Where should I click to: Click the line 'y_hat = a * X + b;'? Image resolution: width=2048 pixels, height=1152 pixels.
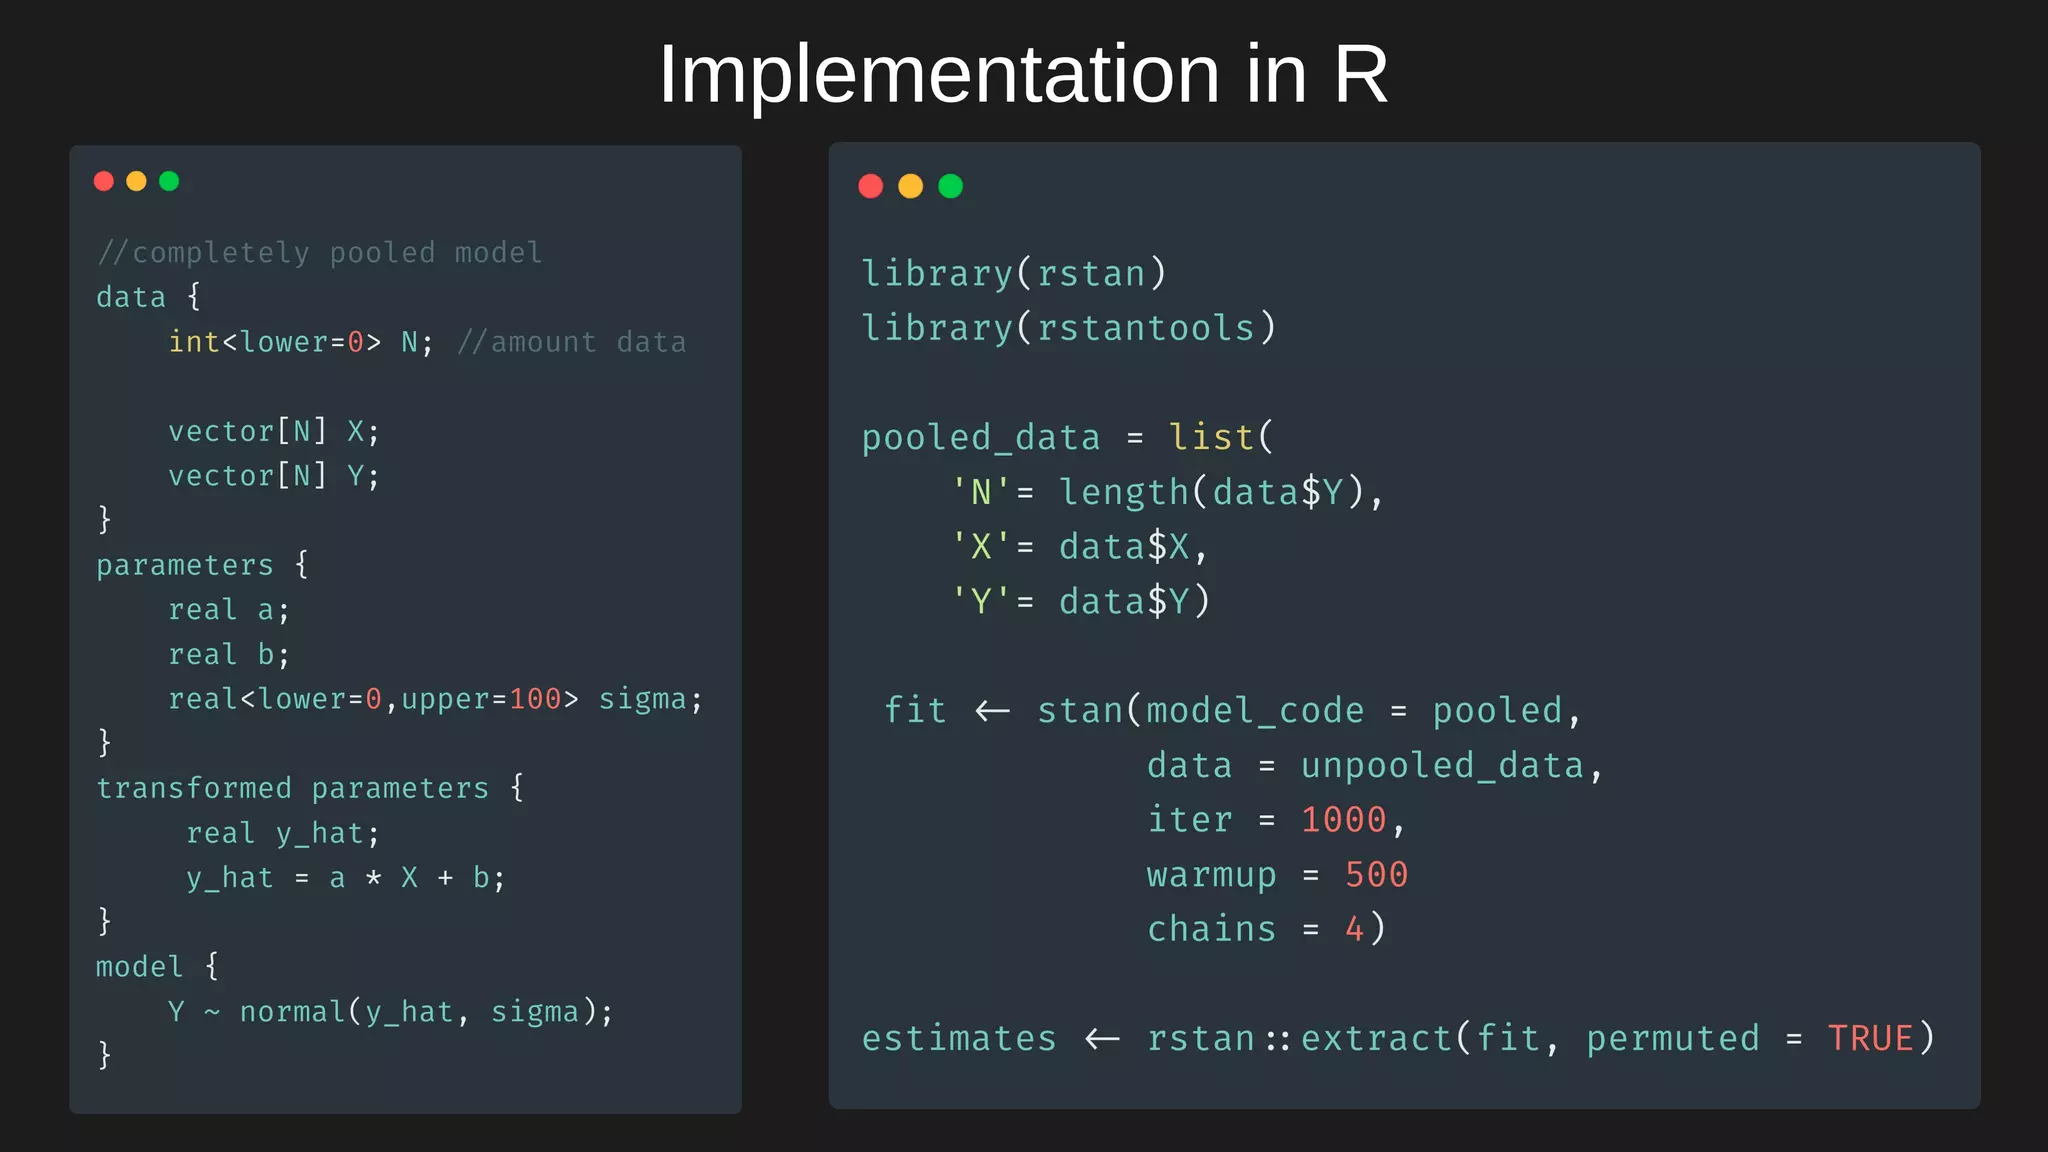click(346, 878)
